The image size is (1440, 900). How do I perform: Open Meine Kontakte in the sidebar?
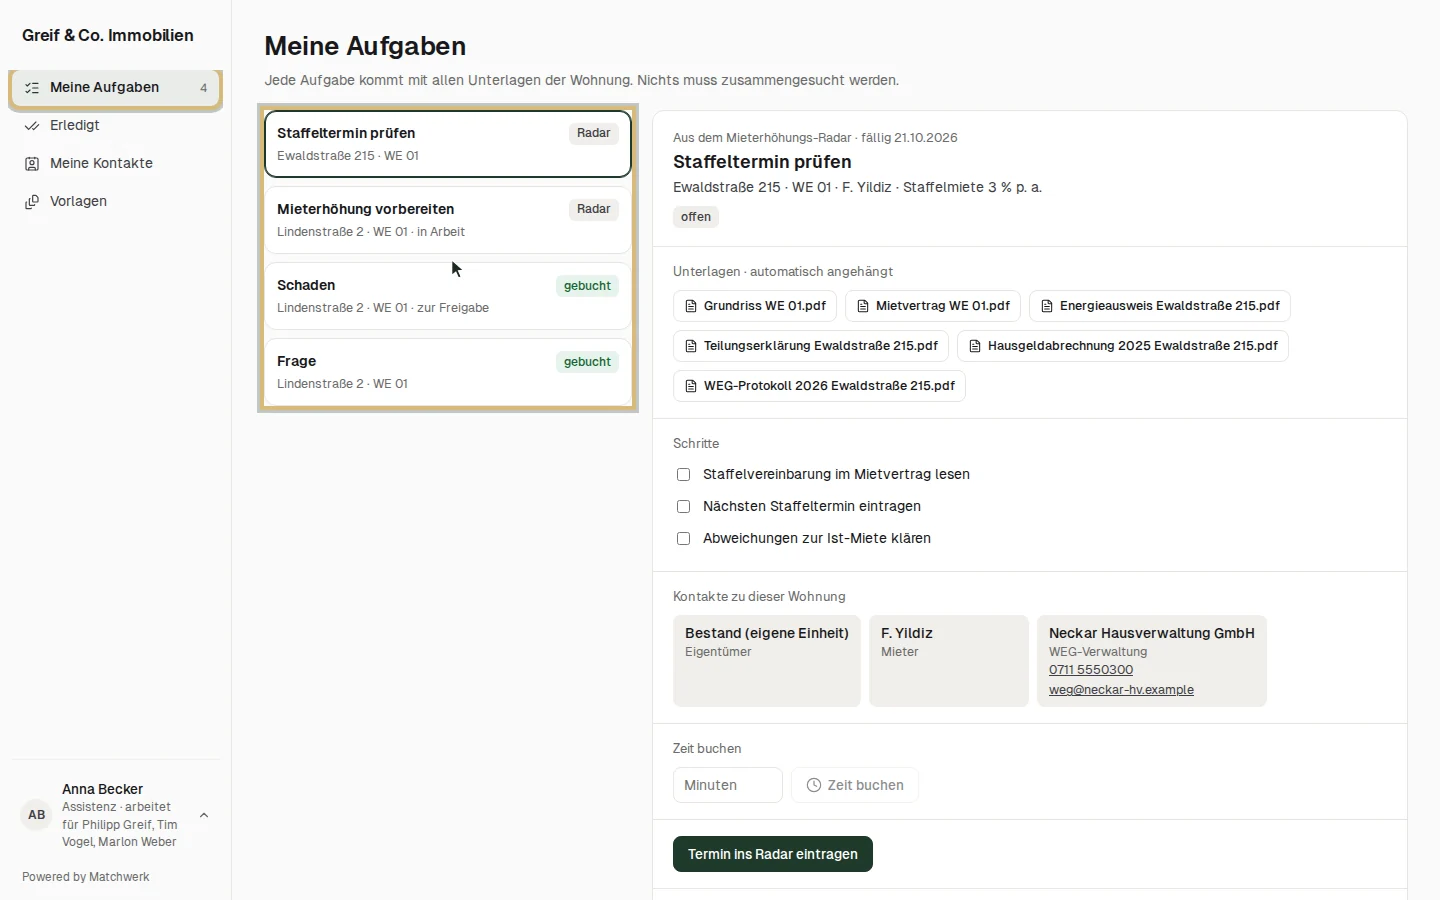point(116,164)
